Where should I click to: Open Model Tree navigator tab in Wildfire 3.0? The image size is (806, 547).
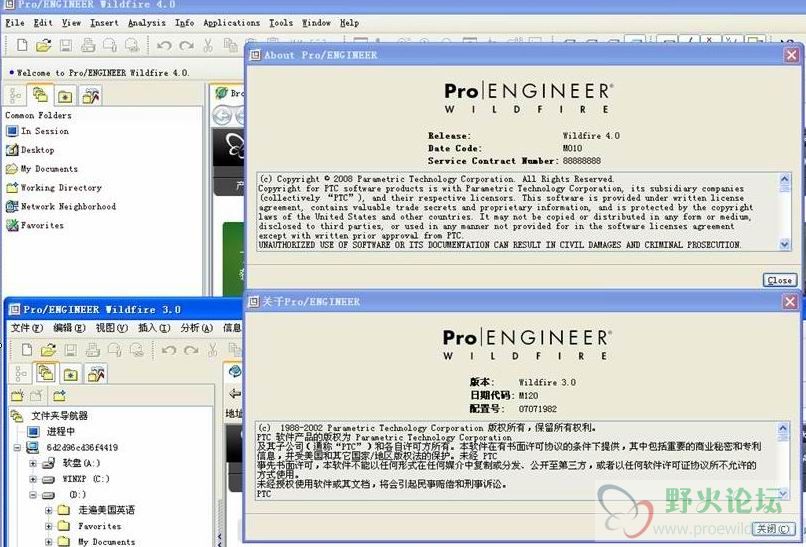21,374
